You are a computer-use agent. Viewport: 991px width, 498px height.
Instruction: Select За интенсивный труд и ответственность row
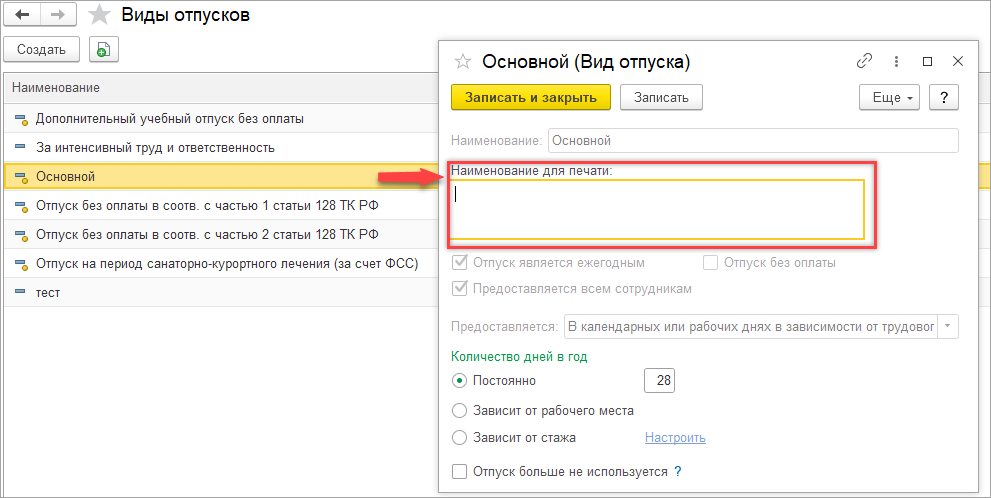coord(221,148)
